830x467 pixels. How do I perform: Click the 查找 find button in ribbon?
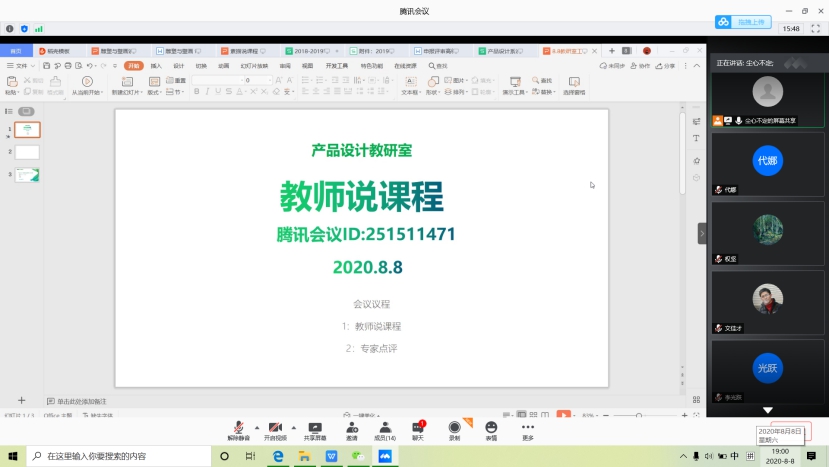coord(542,80)
